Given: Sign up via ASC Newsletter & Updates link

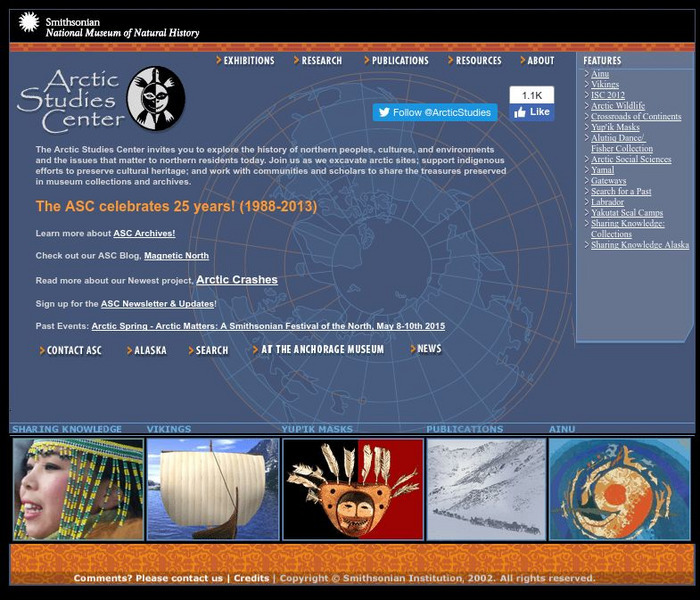Looking at the screenshot, I should click(x=158, y=304).
